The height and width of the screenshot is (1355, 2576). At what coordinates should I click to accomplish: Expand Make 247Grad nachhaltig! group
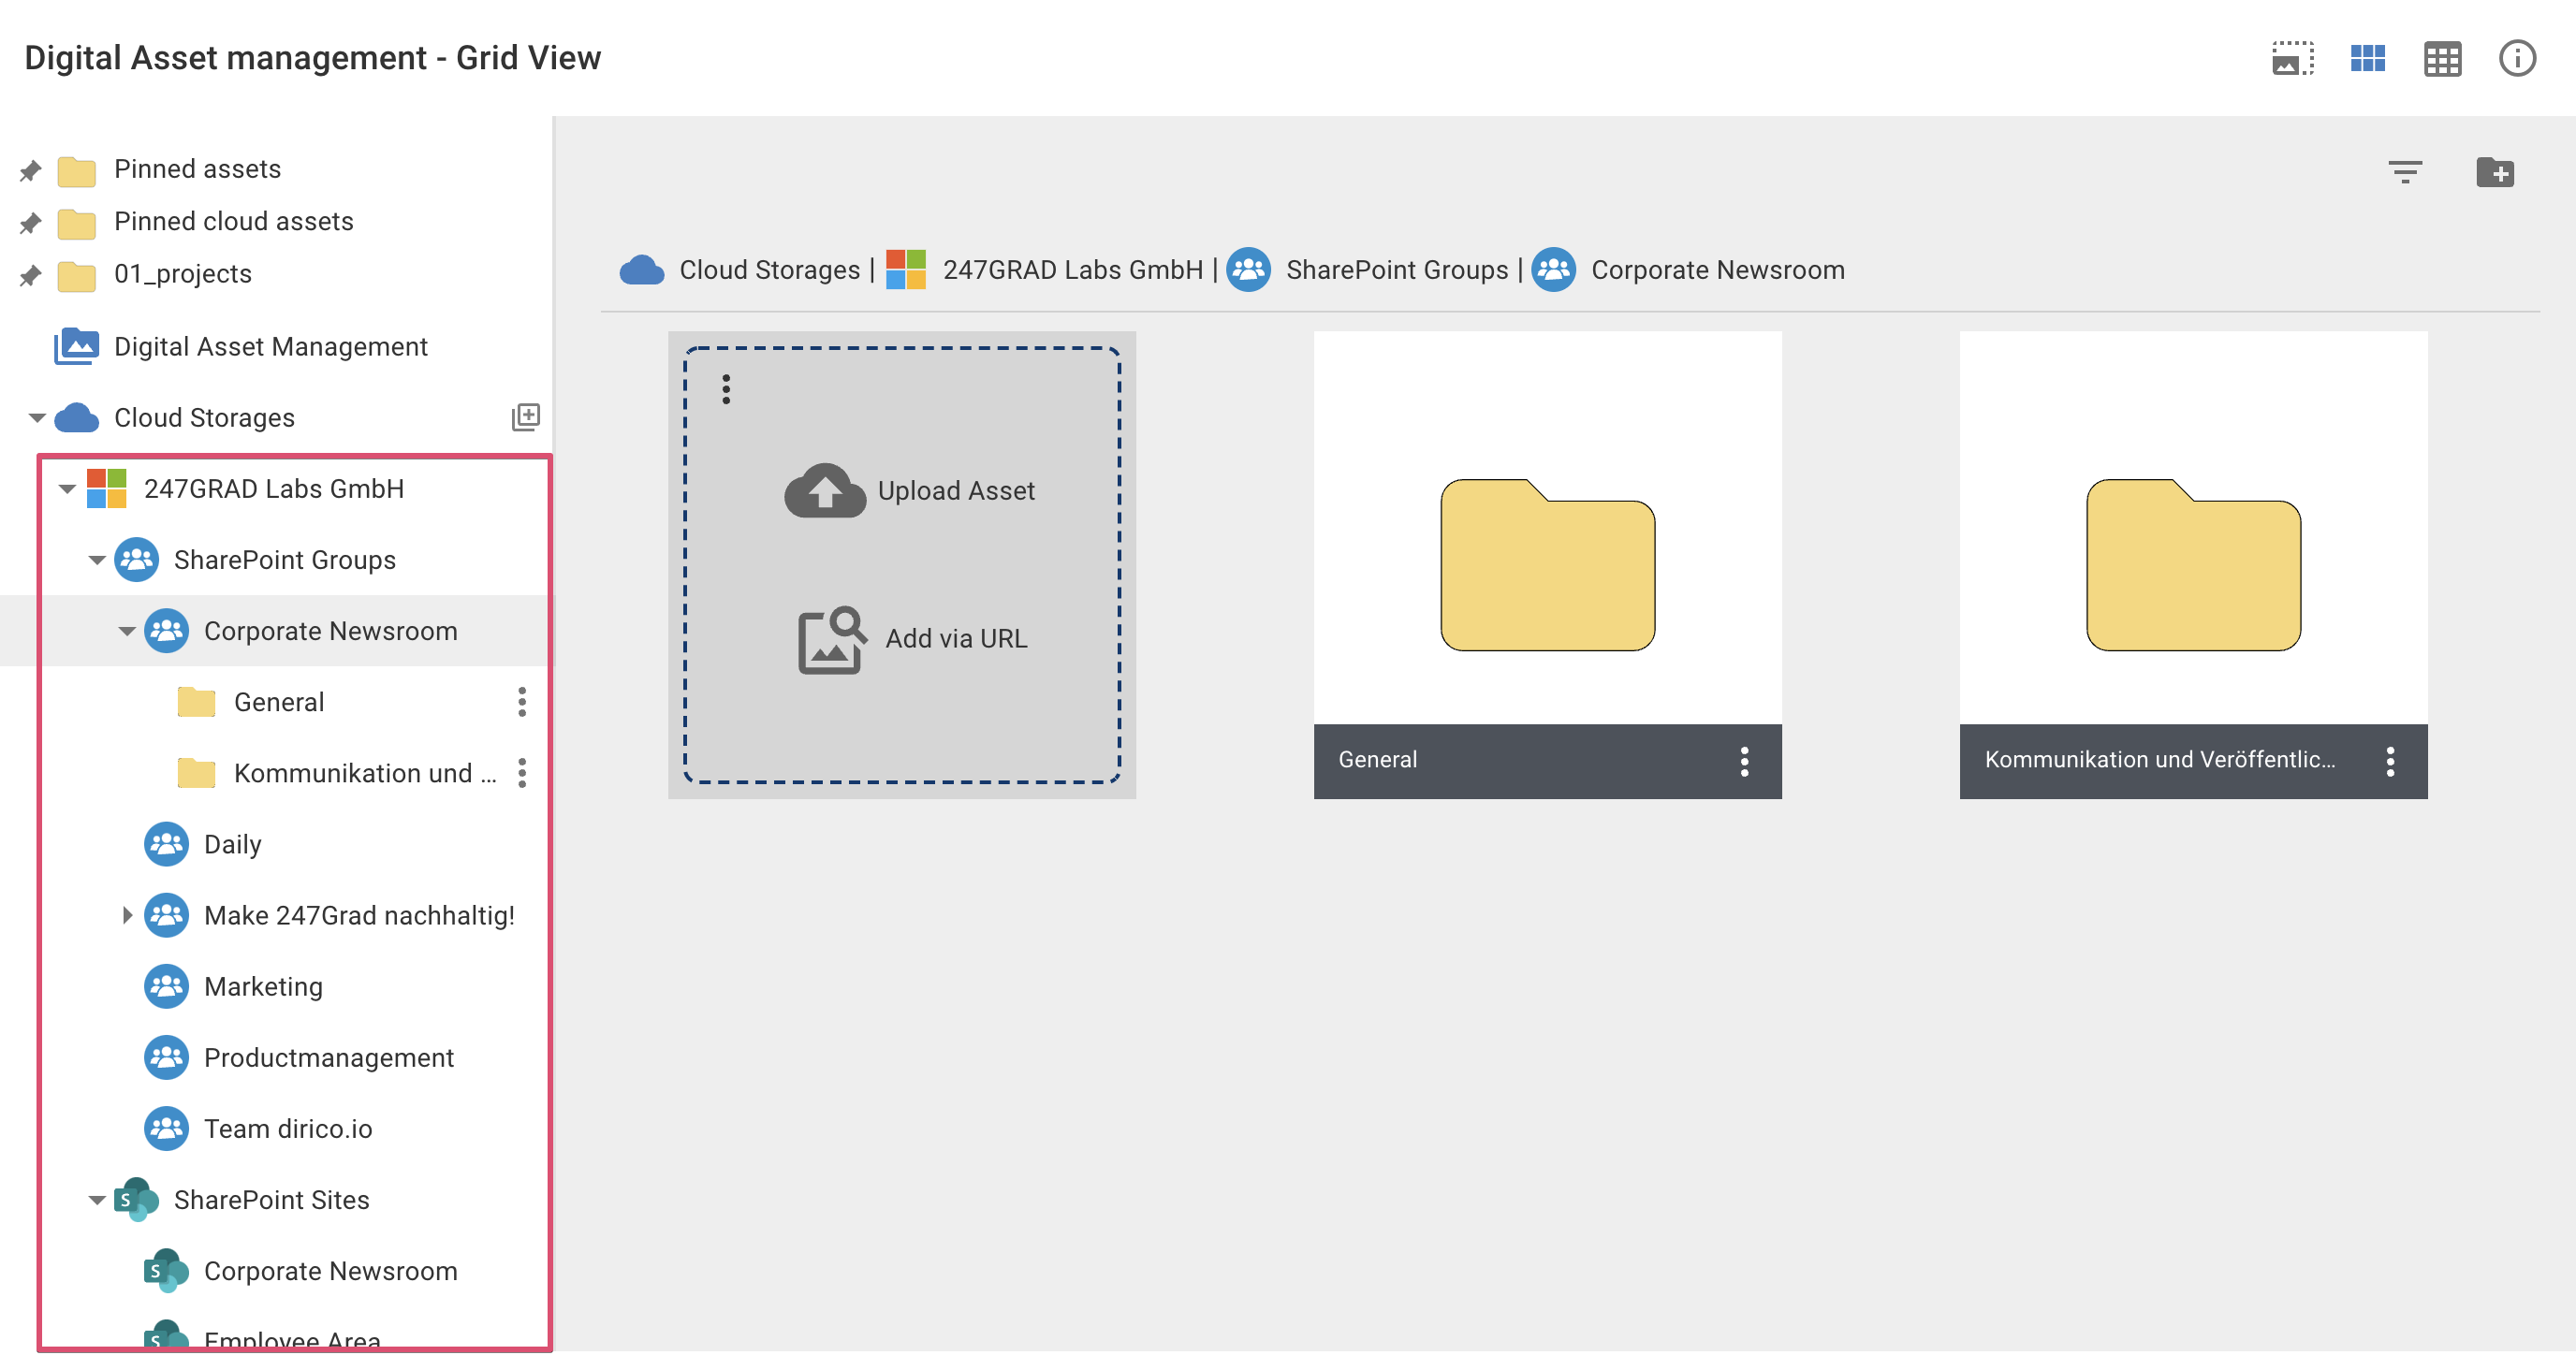[127, 914]
